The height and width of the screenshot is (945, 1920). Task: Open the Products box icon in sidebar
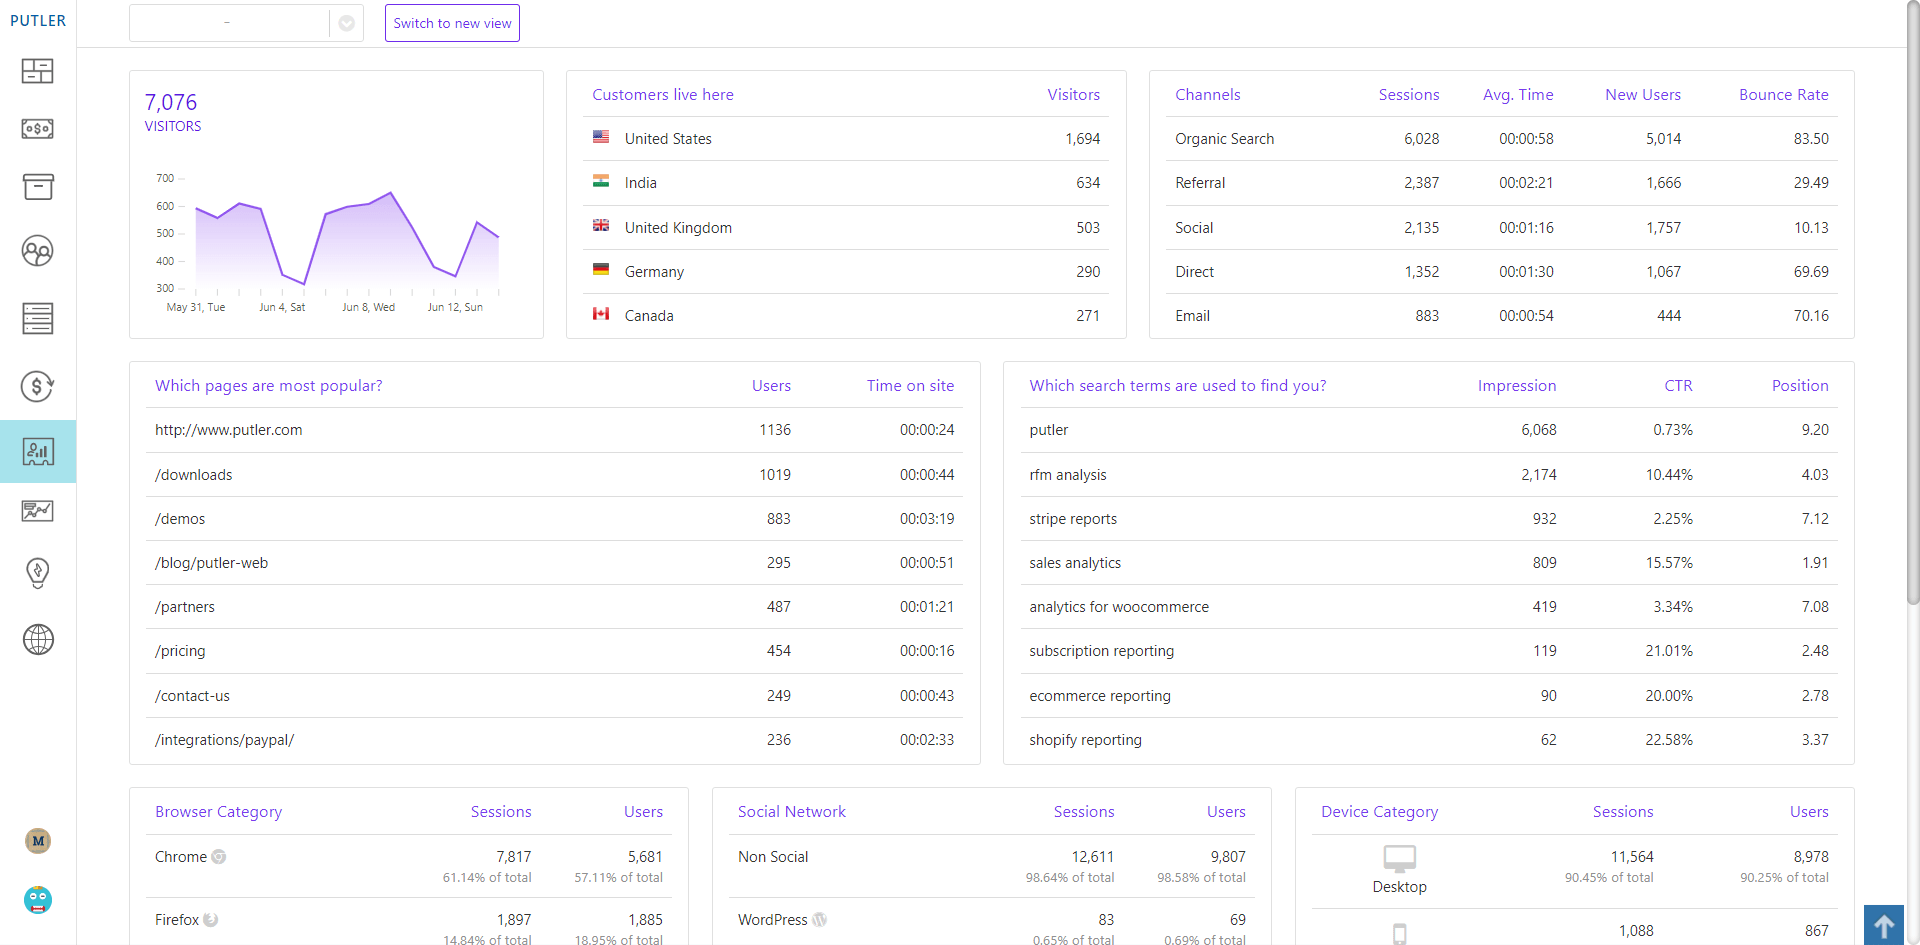(x=37, y=187)
